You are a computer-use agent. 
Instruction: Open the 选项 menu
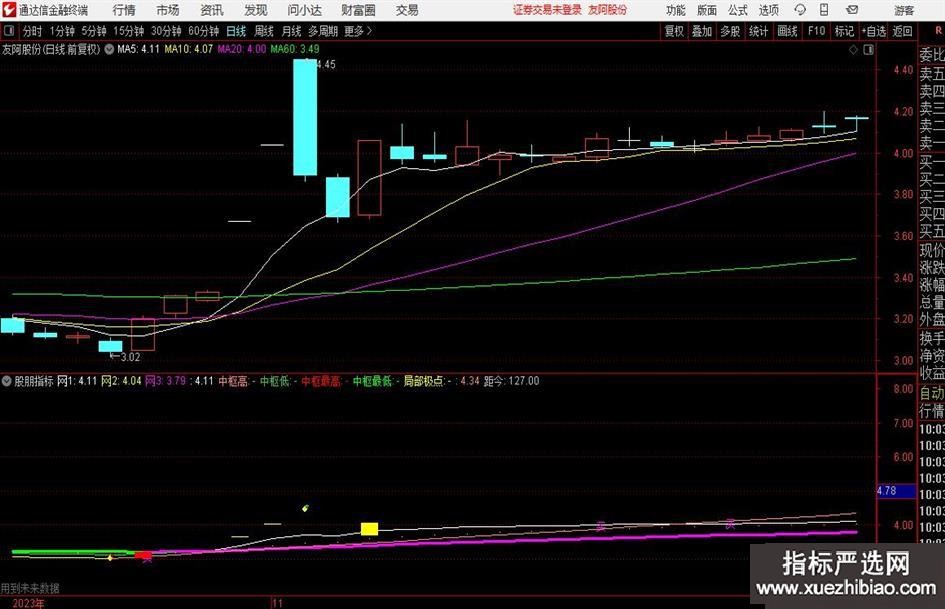pyautogui.click(x=768, y=10)
